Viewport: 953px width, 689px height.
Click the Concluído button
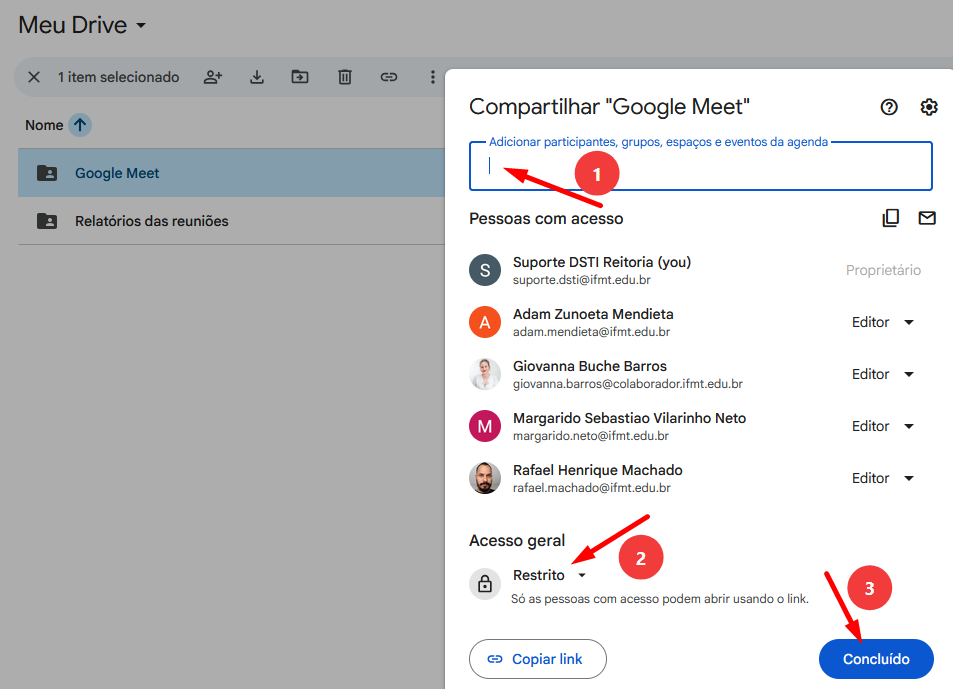(x=876, y=659)
